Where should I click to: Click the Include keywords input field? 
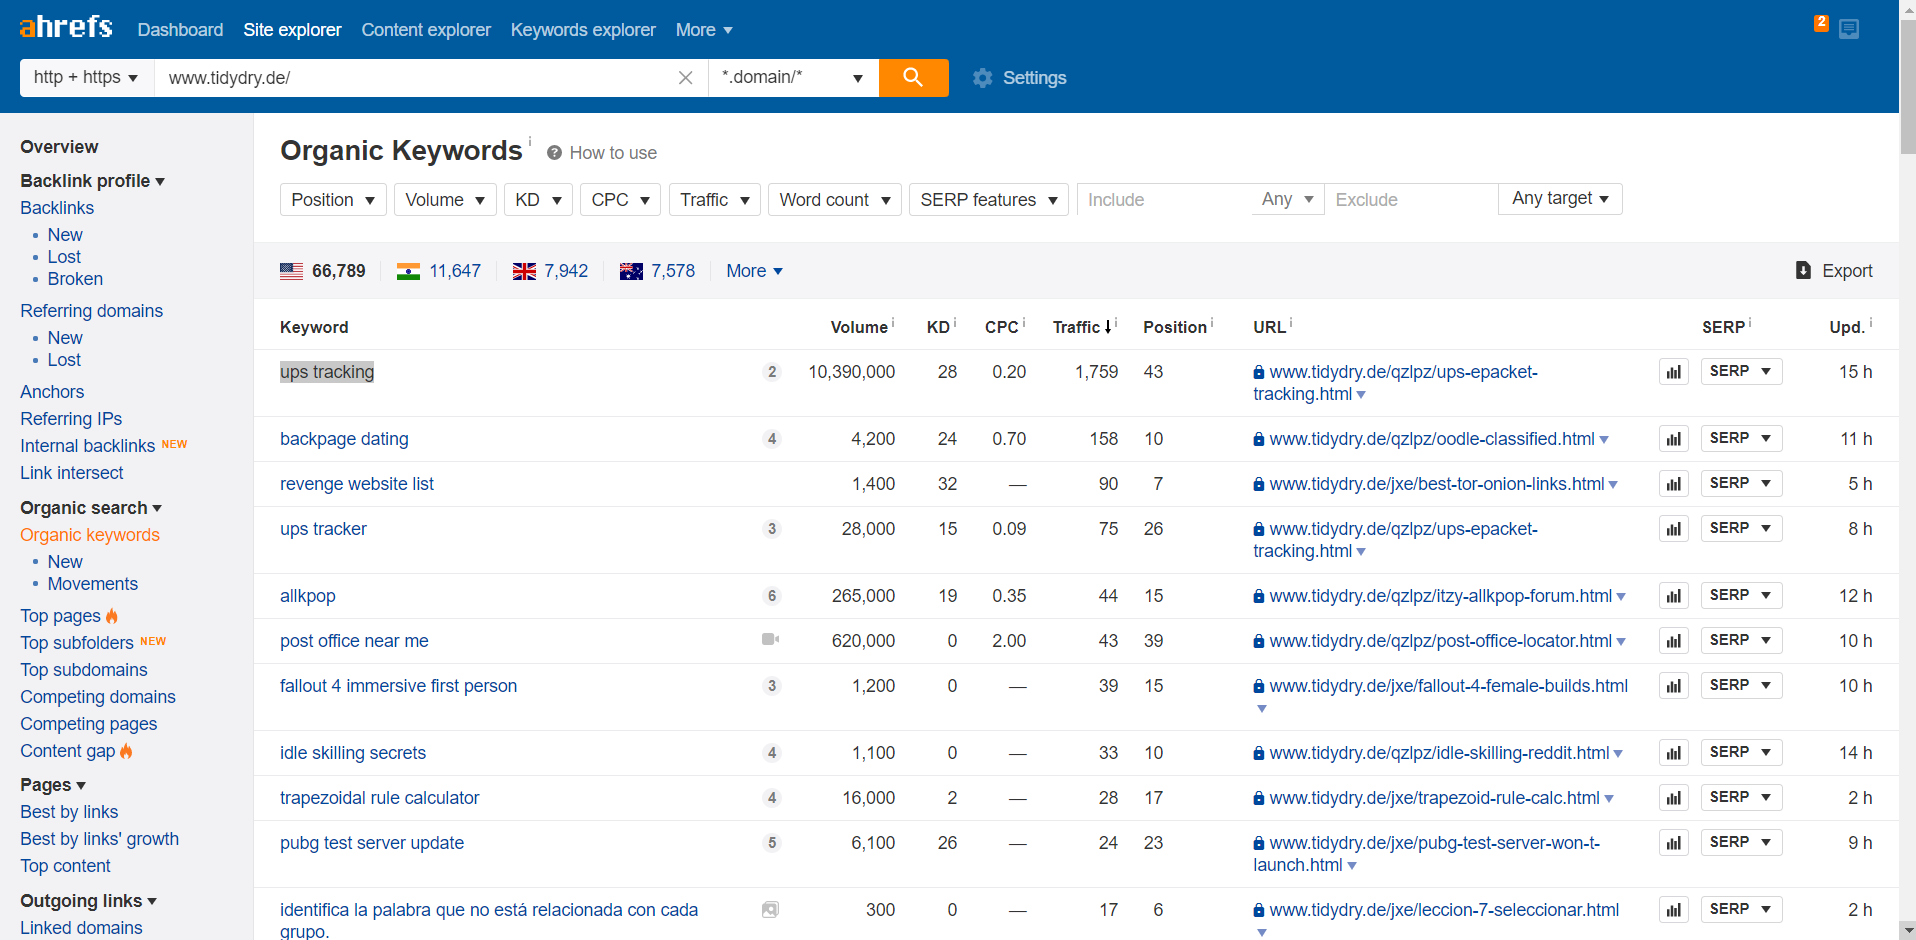point(1163,200)
